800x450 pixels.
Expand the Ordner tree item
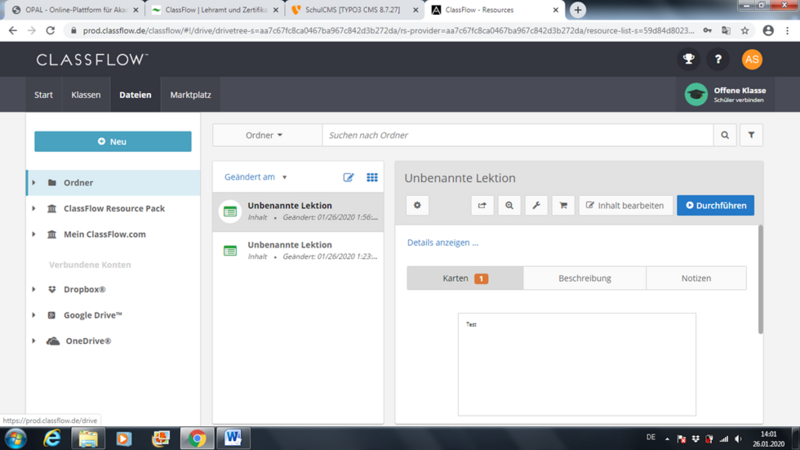[34, 183]
